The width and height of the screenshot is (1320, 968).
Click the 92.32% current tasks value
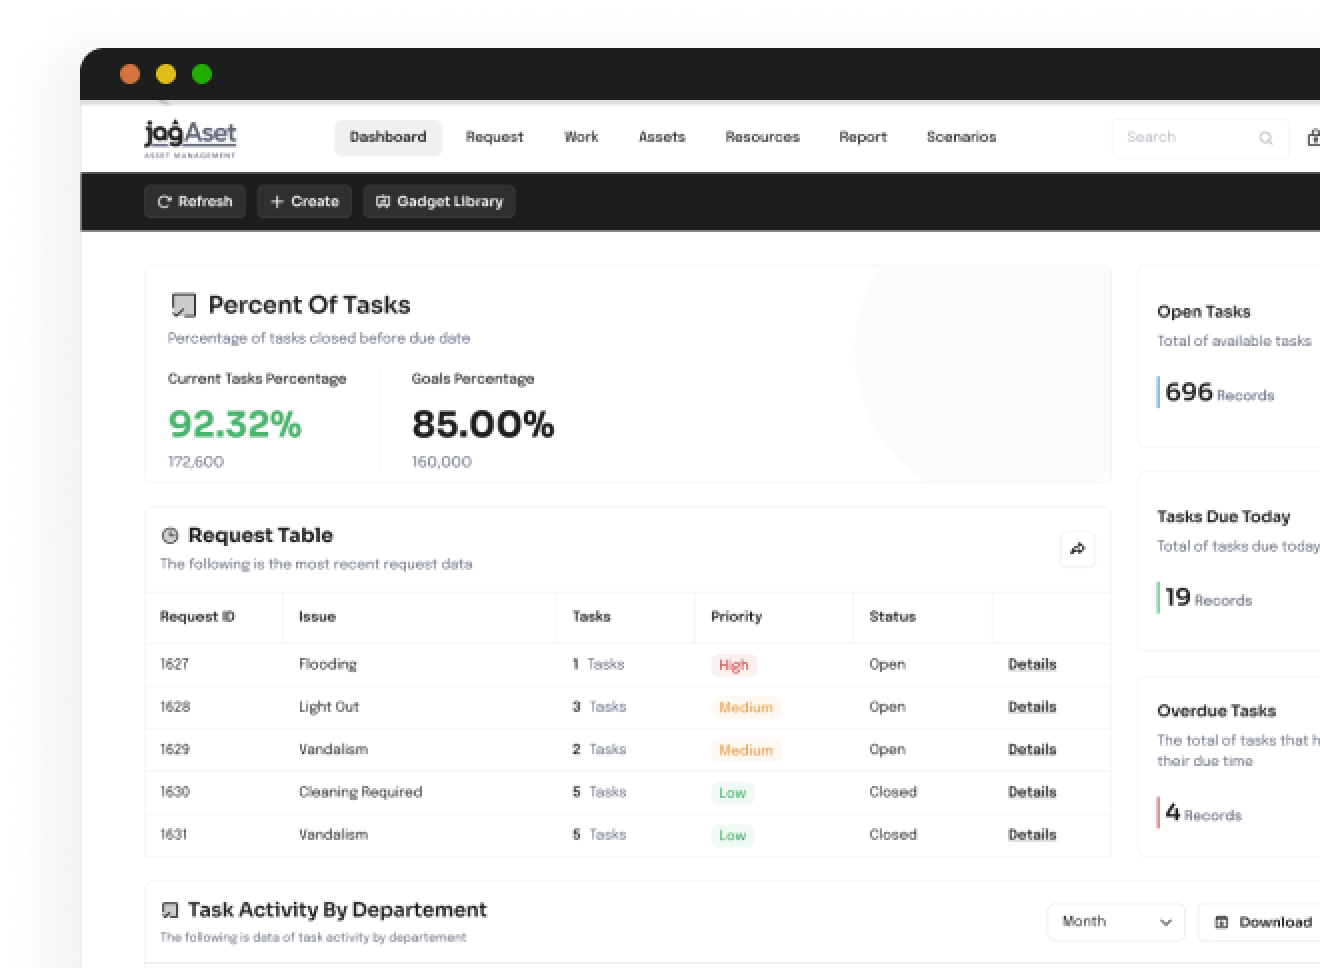click(x=235, y=424)
